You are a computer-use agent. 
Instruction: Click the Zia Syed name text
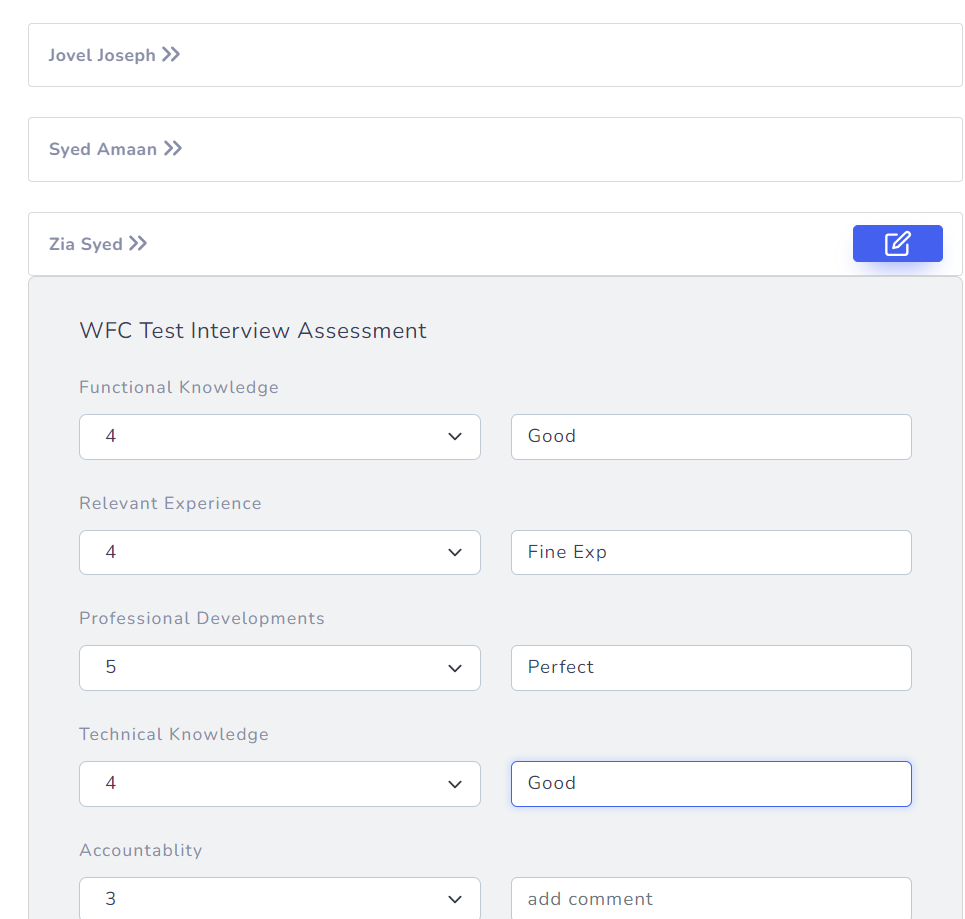(86, 245)
